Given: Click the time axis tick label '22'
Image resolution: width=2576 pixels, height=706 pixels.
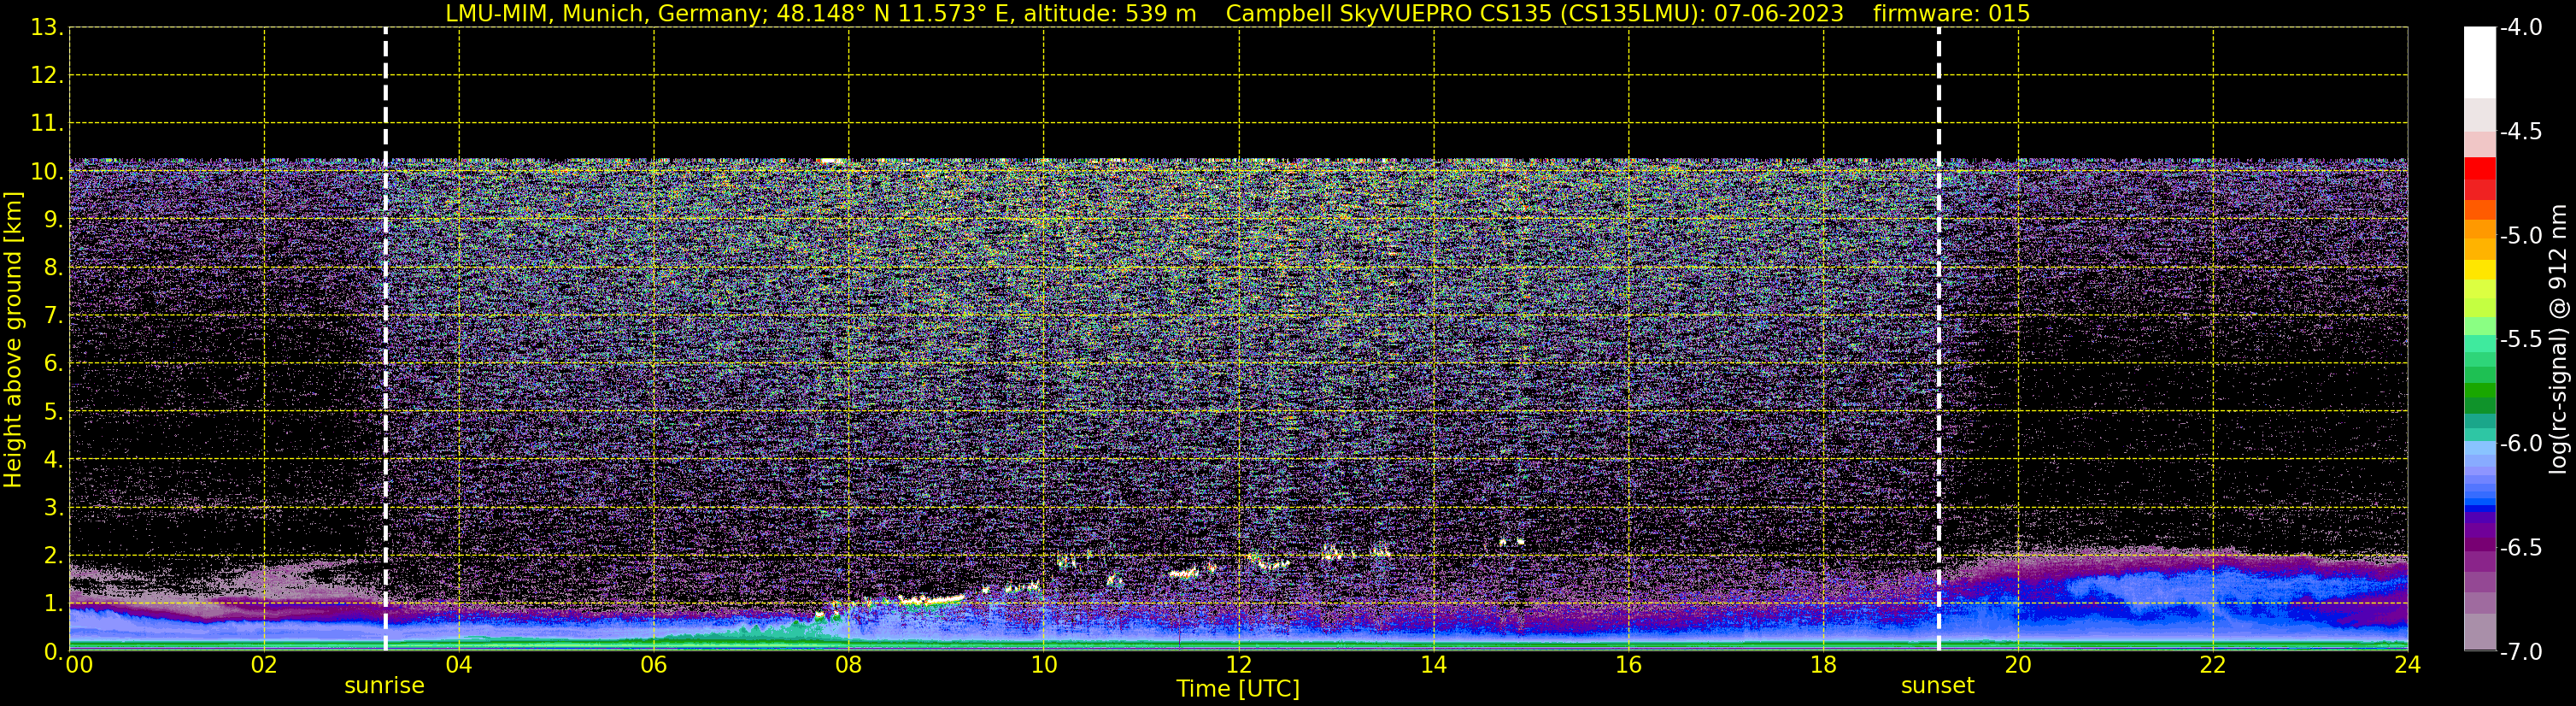Looking at the screenshot, I should [2213, 665].
